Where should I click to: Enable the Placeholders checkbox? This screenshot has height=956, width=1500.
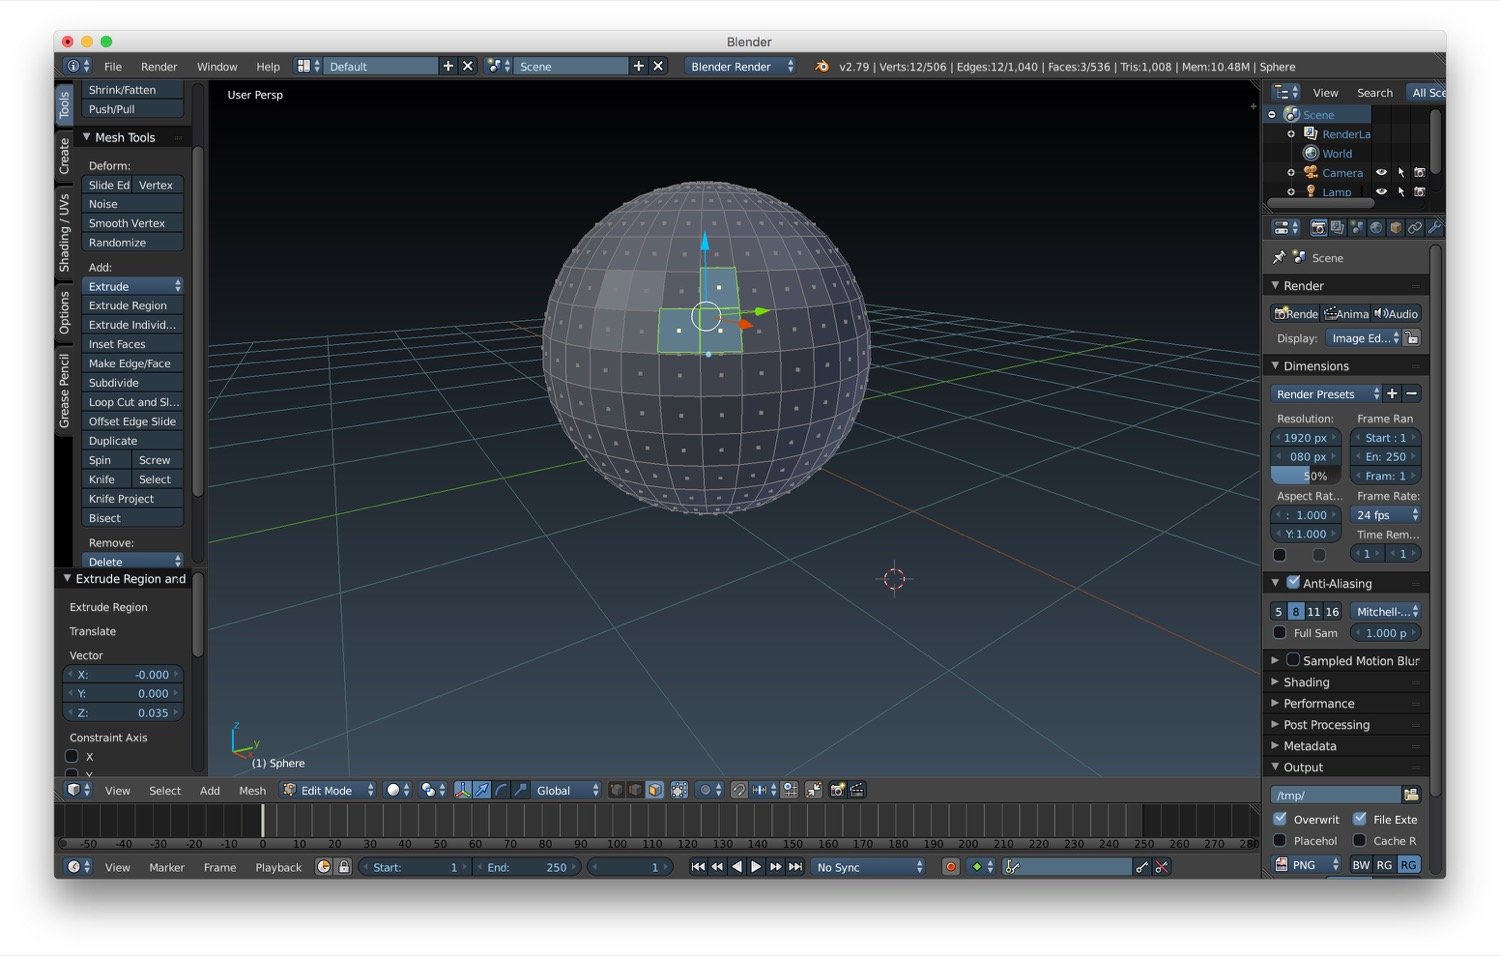(x=1280, y=841)
